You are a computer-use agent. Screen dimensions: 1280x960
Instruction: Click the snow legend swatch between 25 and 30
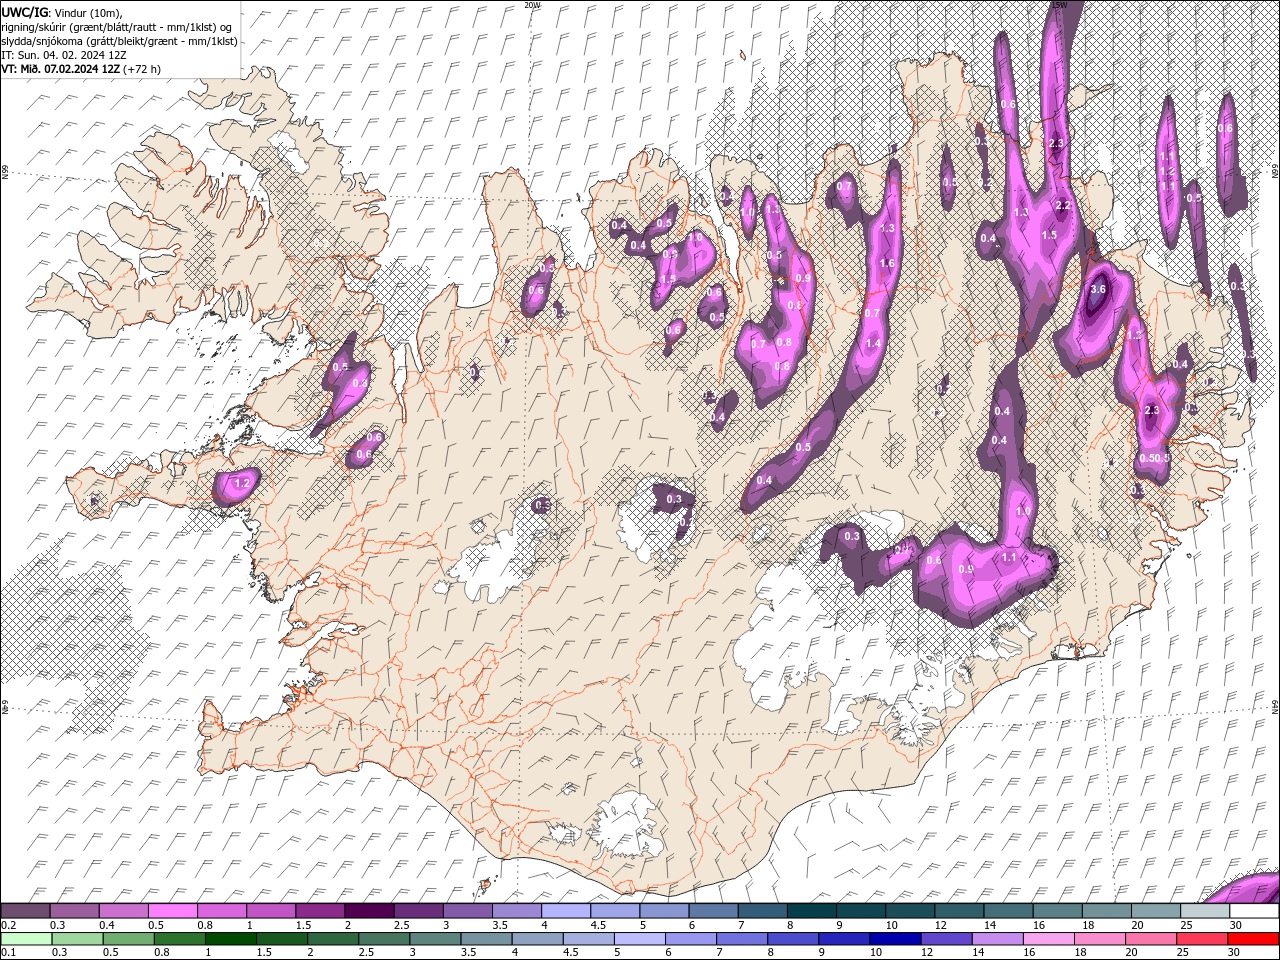[1204, 911]
